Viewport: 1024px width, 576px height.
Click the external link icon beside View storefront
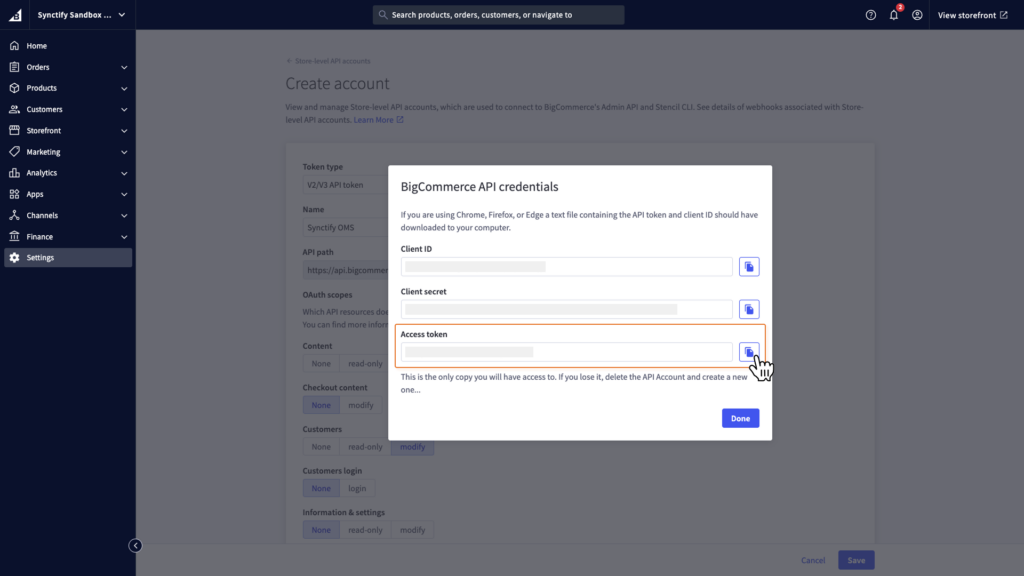click(1004, 15)
